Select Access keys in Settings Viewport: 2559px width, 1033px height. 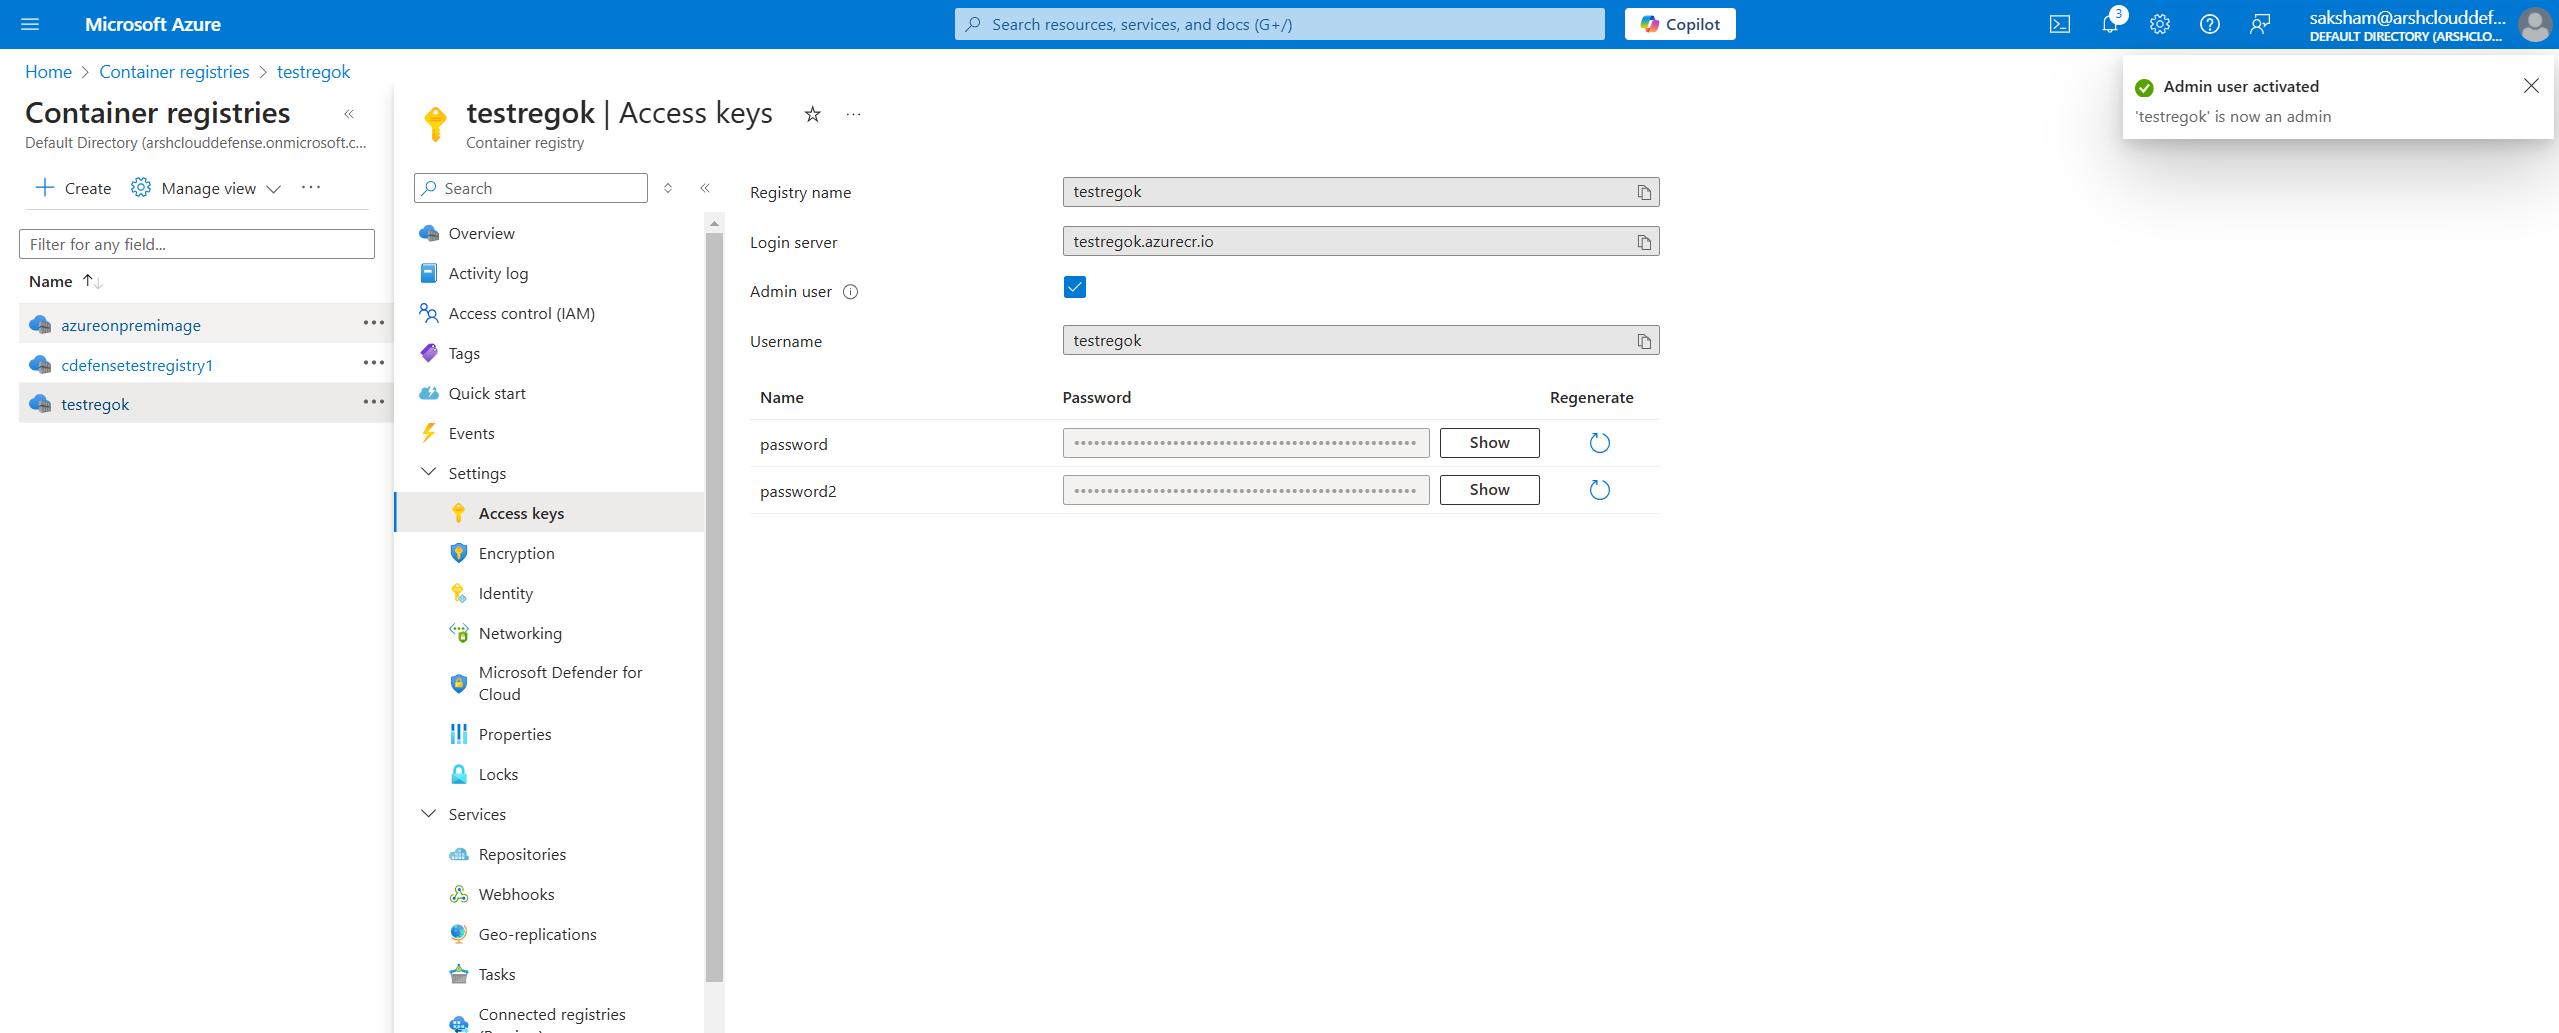click(549, 513)
